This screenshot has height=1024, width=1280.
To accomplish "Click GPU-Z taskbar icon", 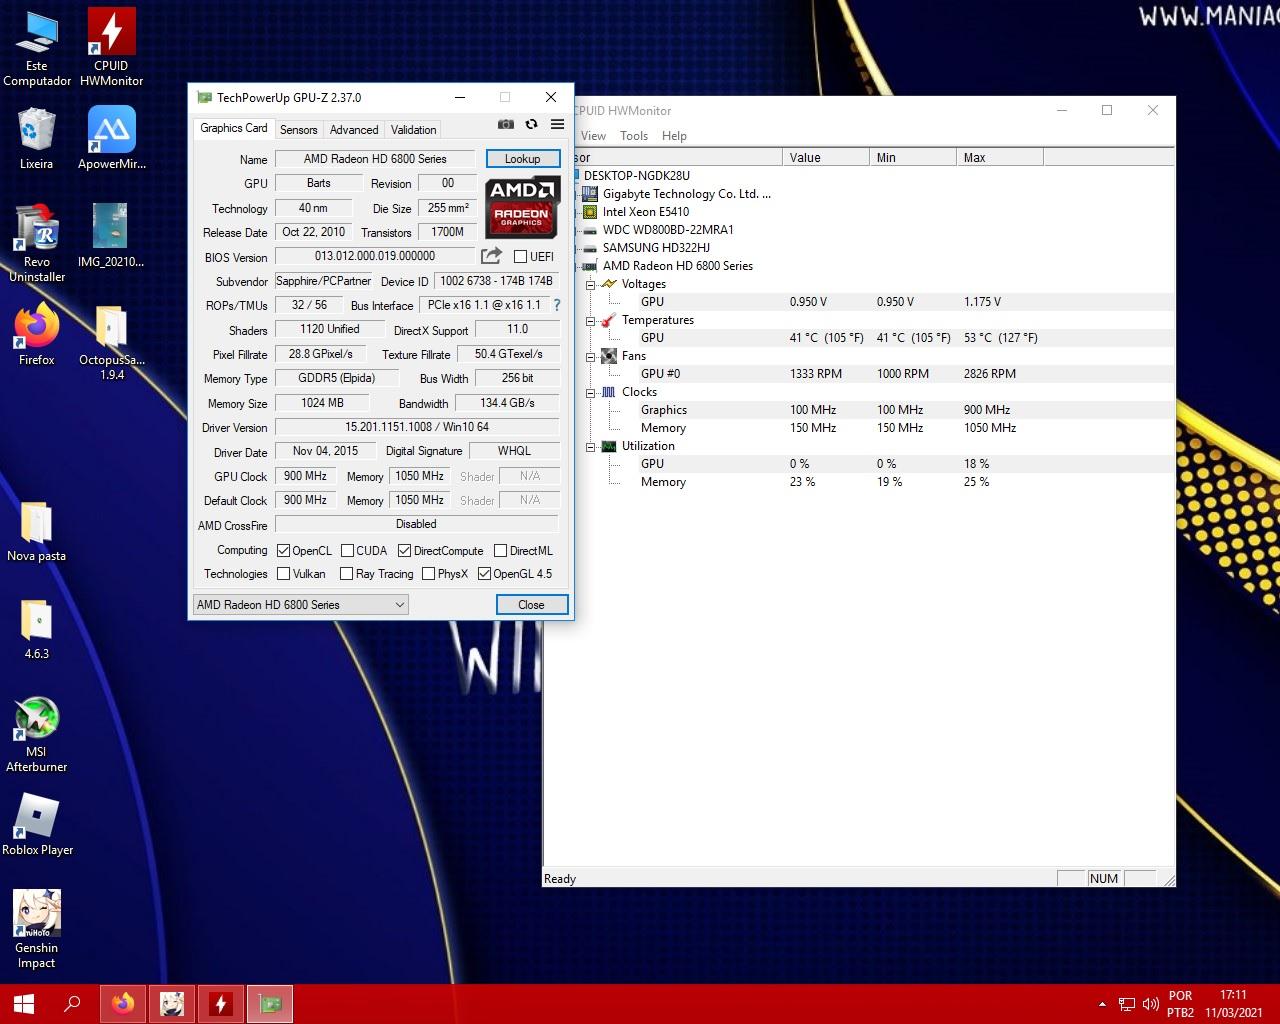I will click(270, 1003).
